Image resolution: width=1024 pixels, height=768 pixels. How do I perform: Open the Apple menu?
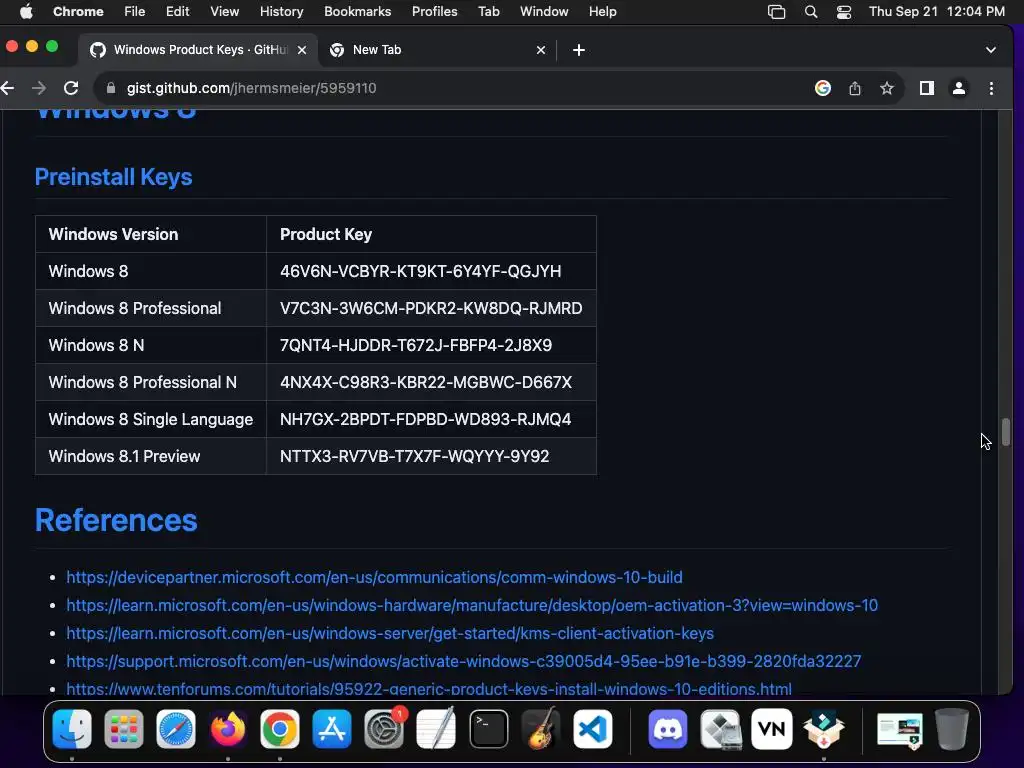click(26, 12)
